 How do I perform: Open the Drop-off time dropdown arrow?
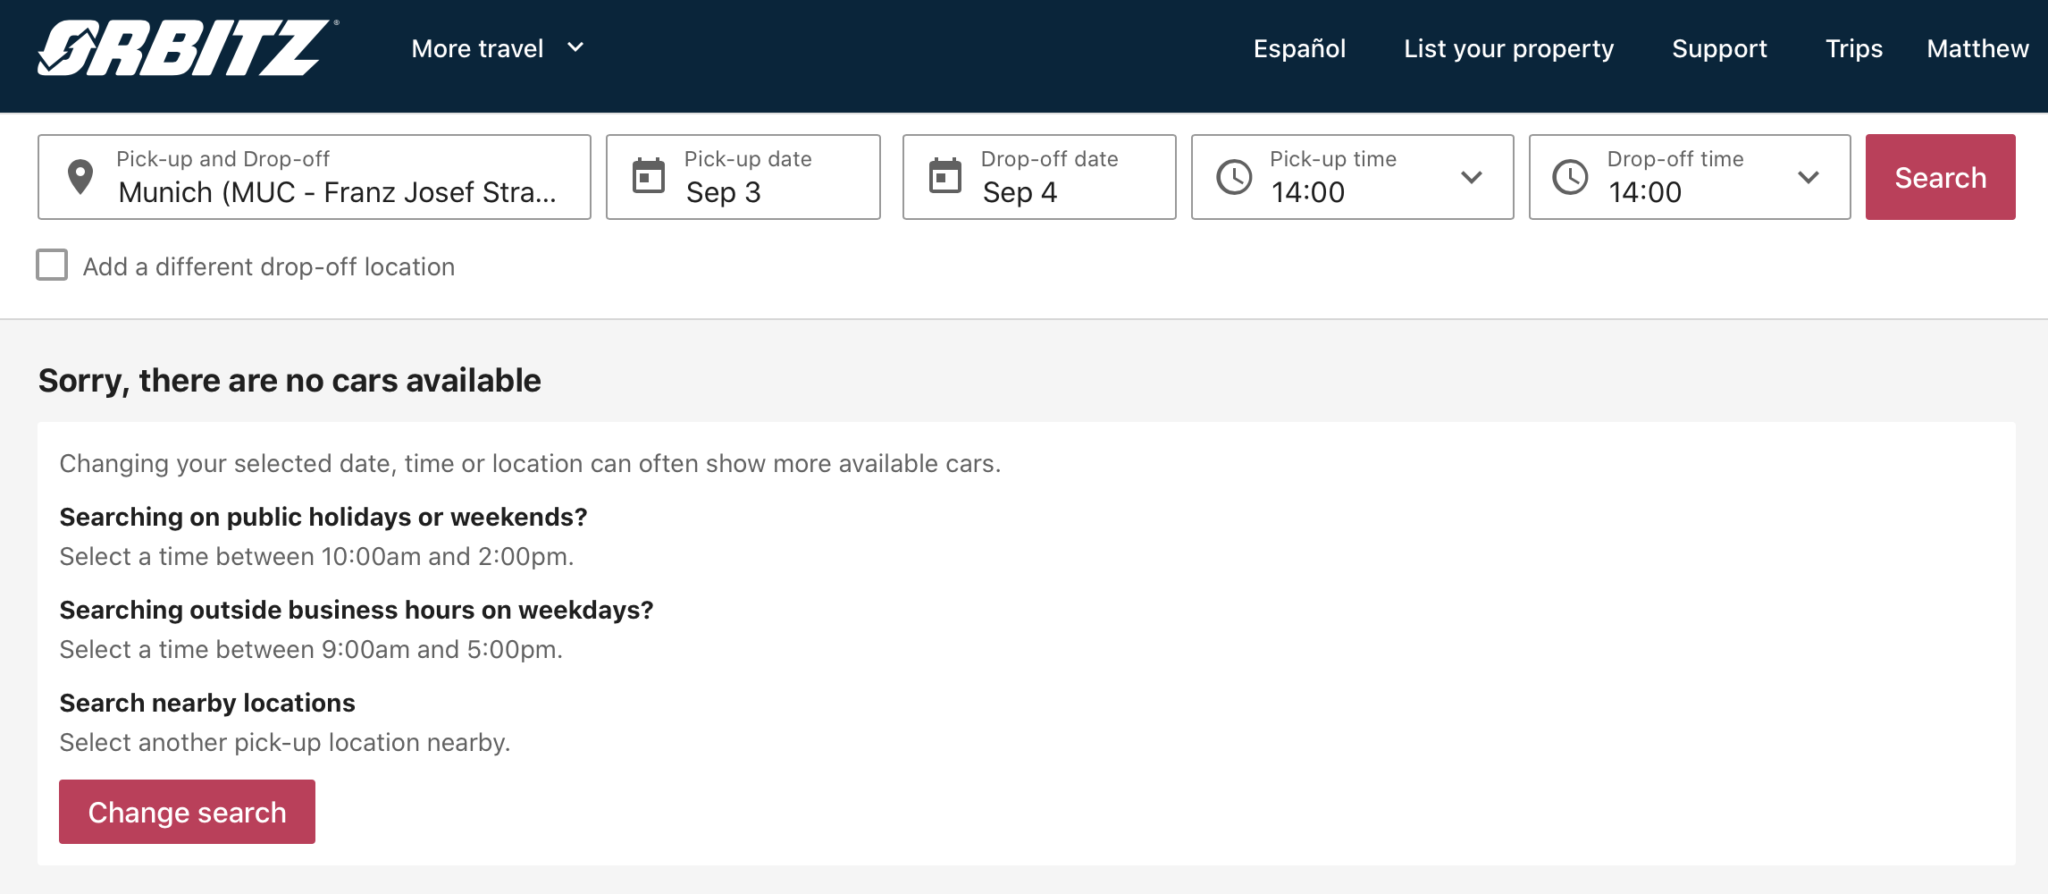tap(1808, 177)
